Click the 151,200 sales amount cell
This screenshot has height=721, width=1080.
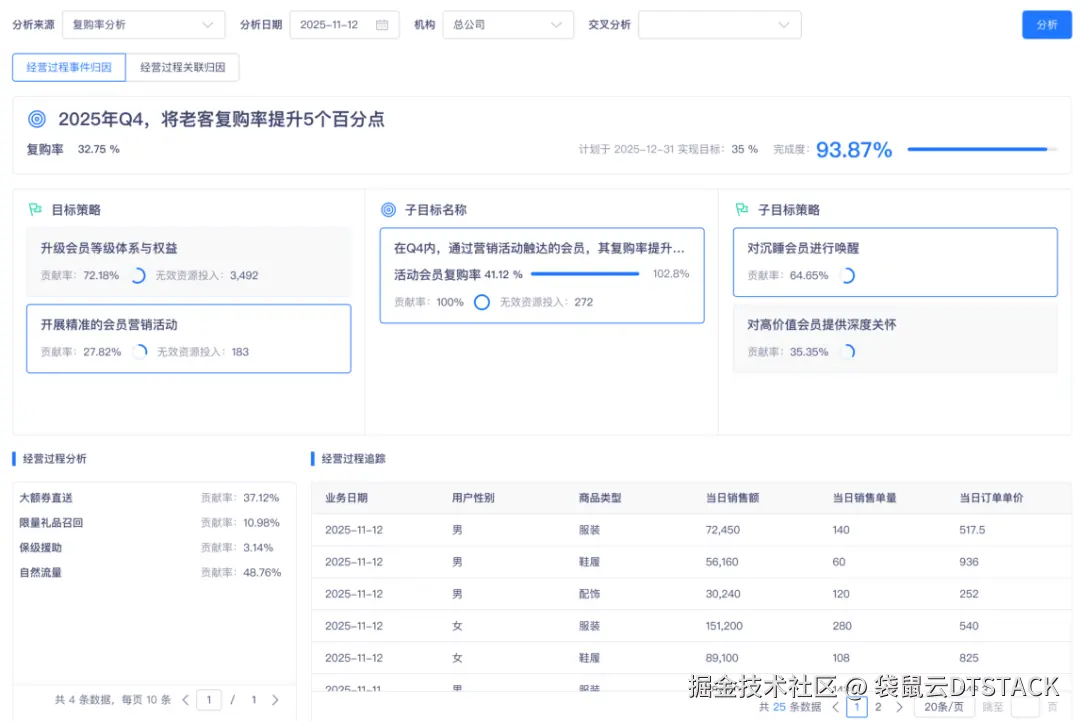pos(724,626)
